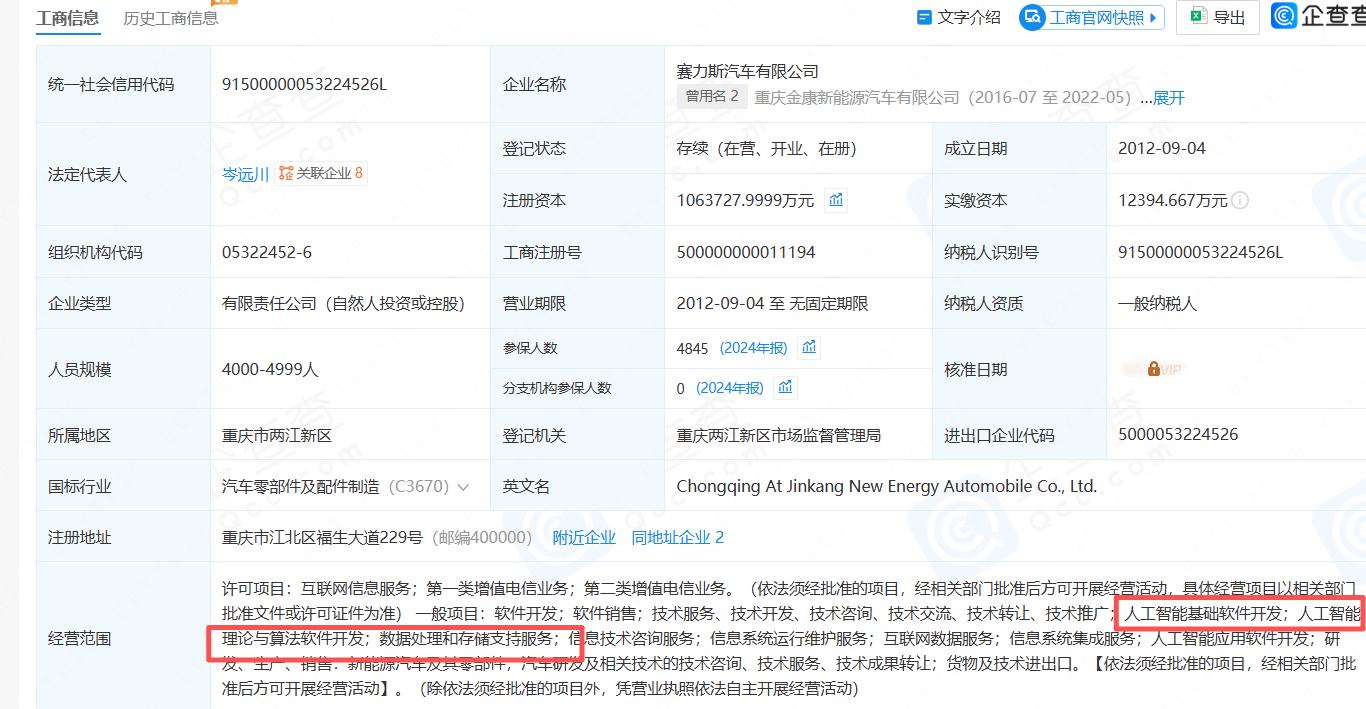Open the 参保人数 bar chart icon
The width and height of the screenshot is (1366, 709).
click(x=808, y=347)
